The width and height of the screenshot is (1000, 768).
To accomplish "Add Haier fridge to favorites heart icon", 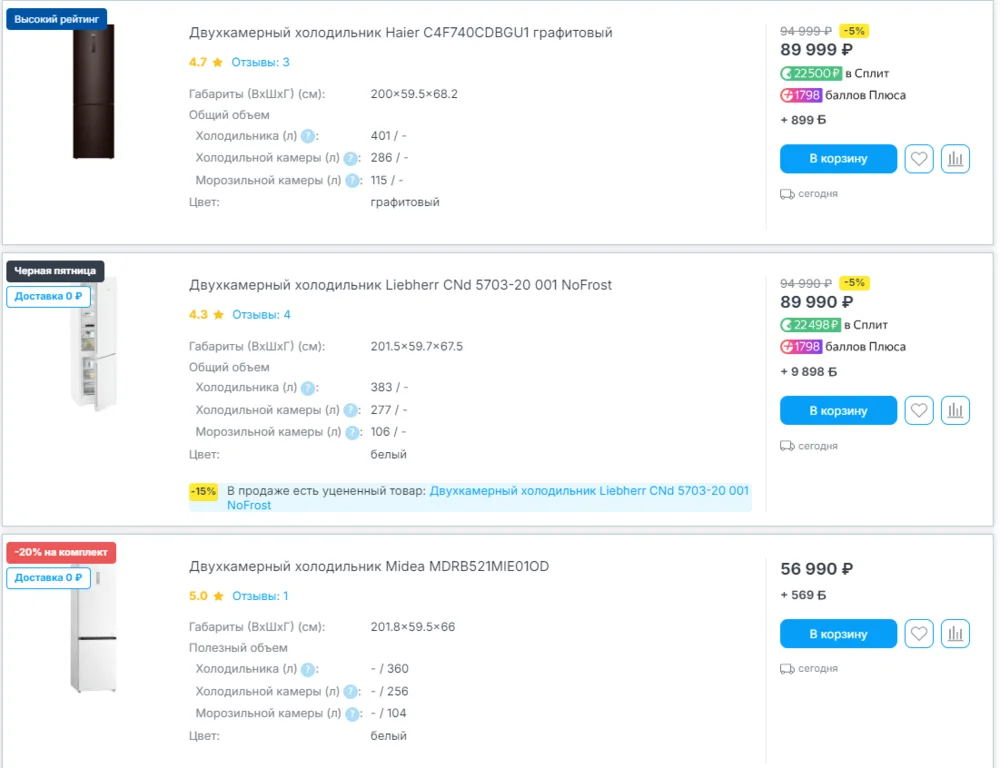I will [919, 159].
